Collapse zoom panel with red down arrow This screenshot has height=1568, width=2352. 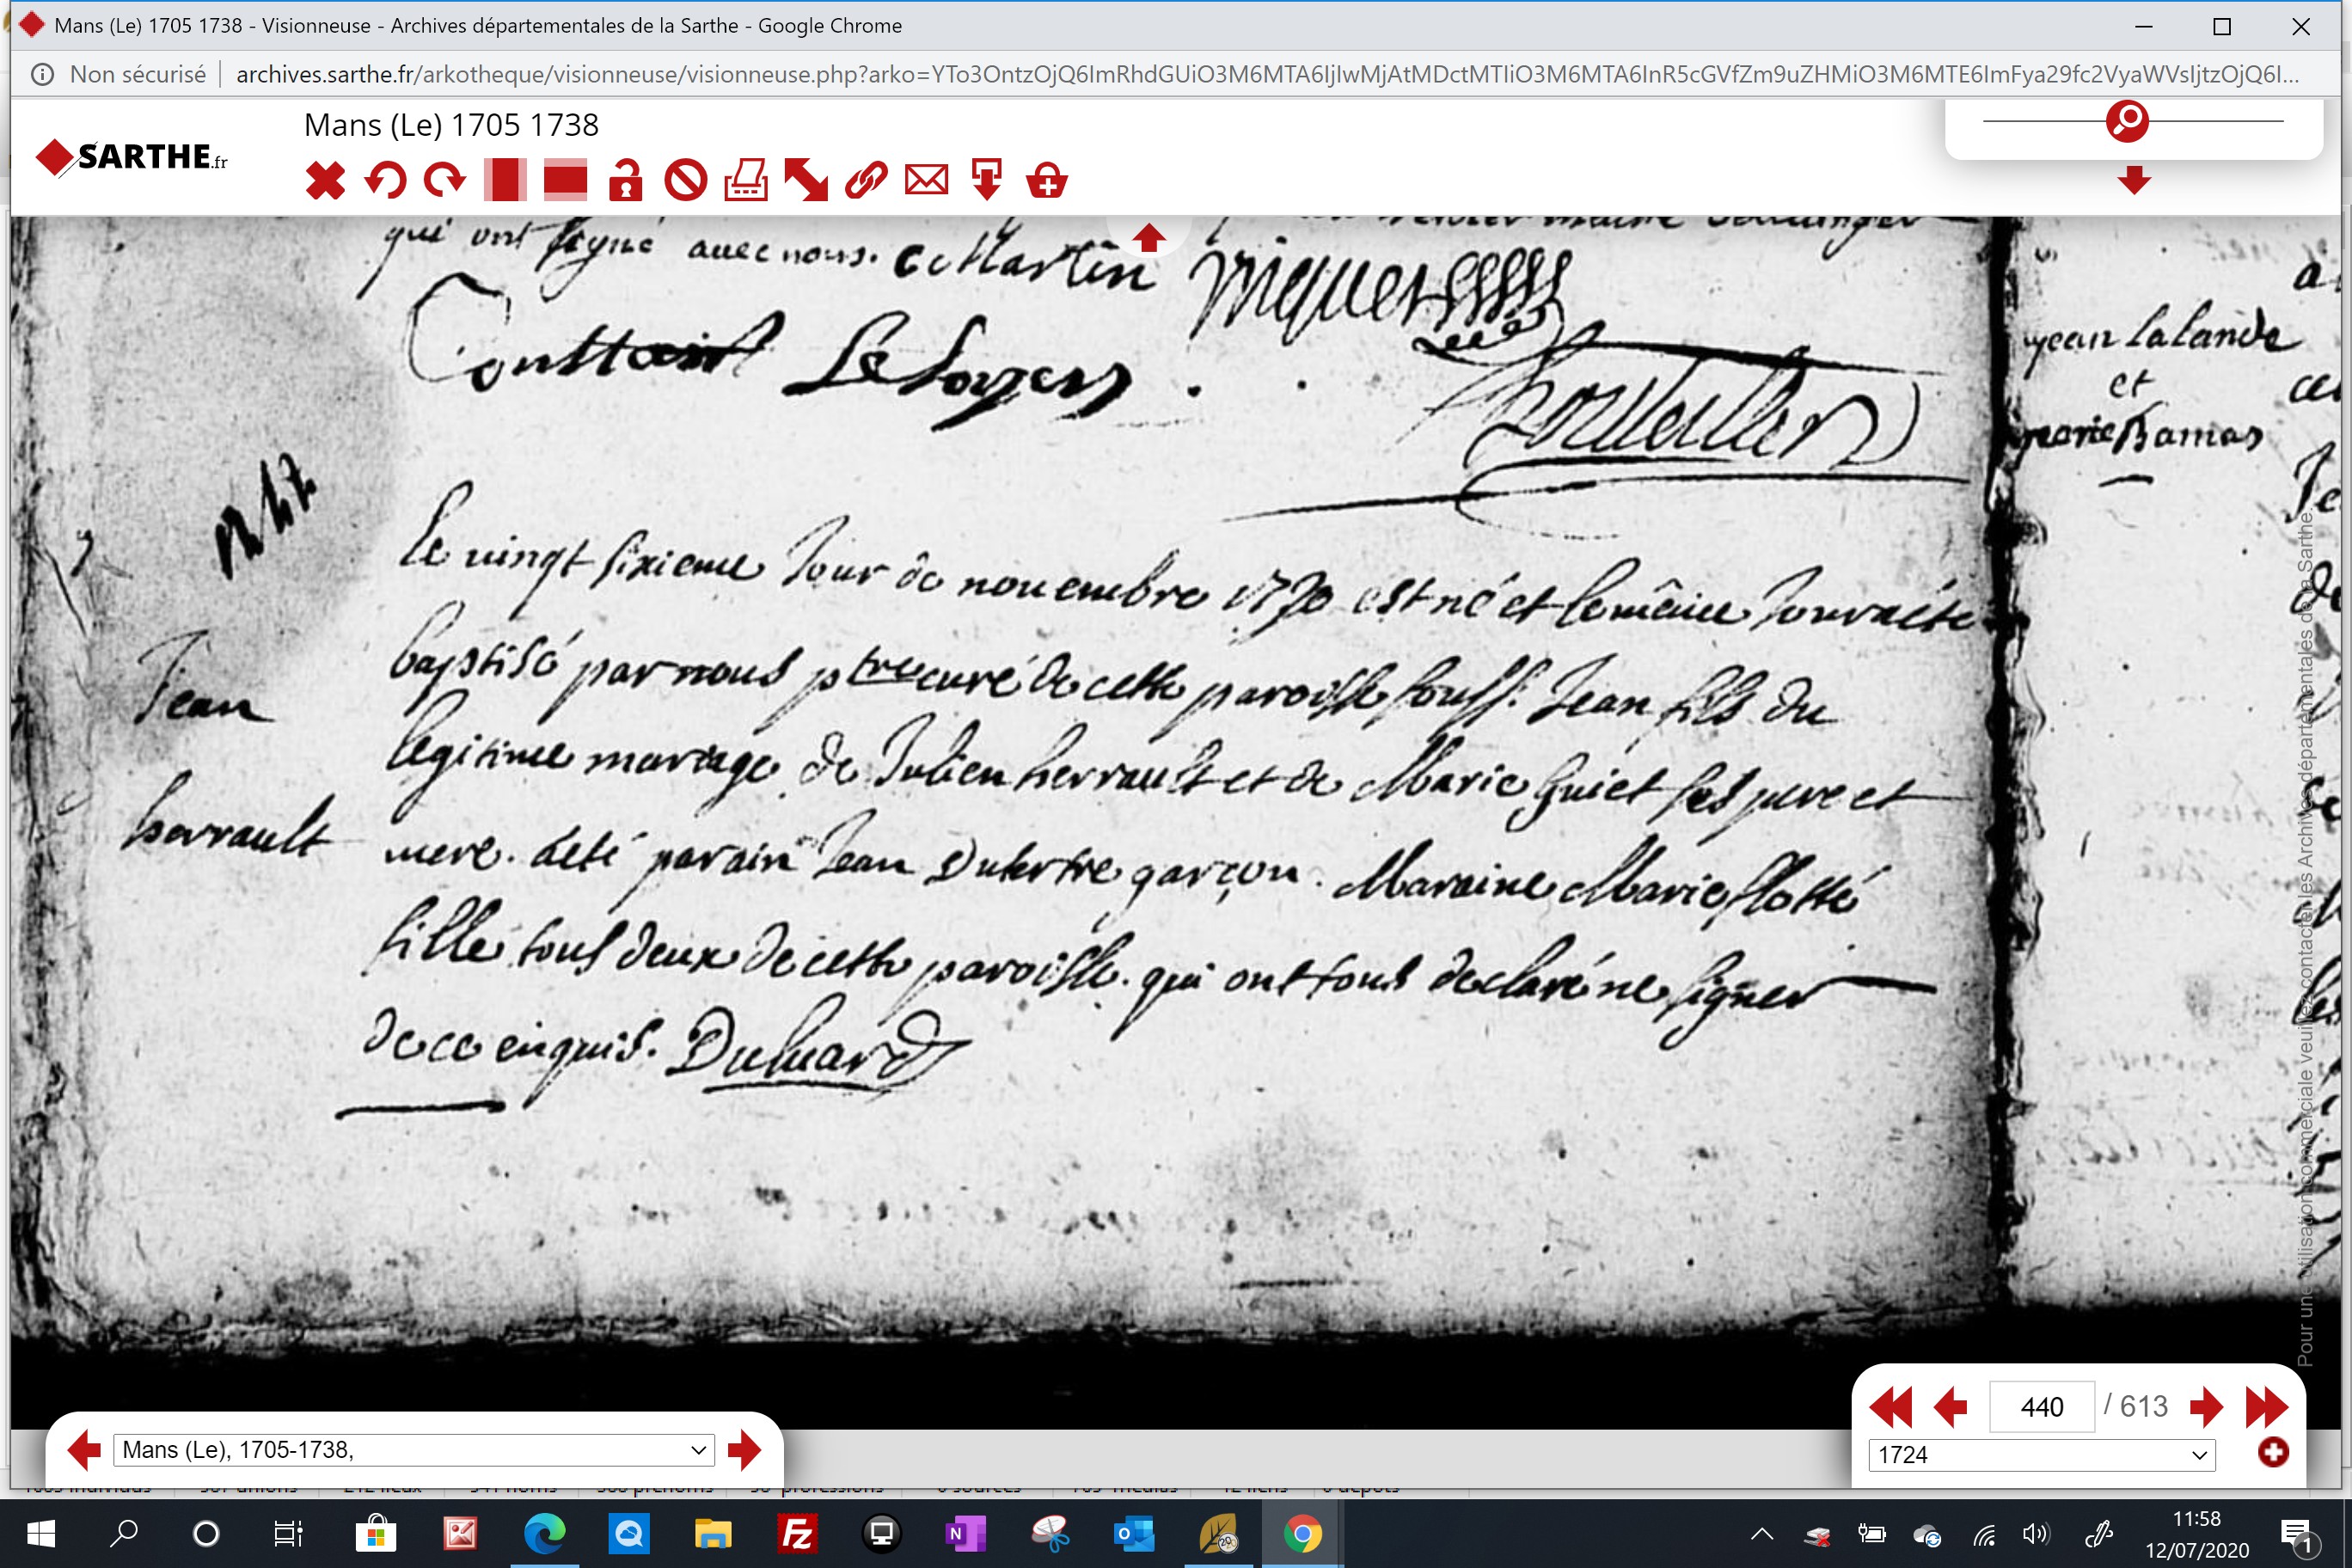[2134, 181]
